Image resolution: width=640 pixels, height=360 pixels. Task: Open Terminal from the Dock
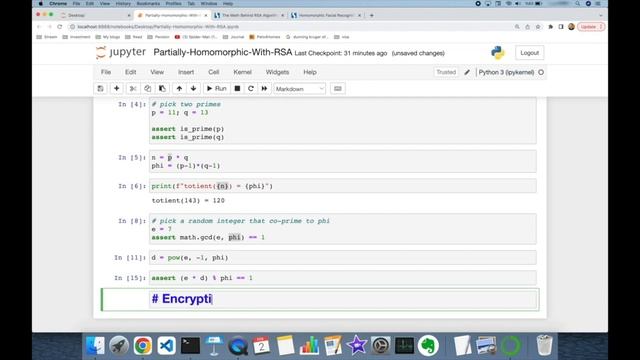[190, 346]
